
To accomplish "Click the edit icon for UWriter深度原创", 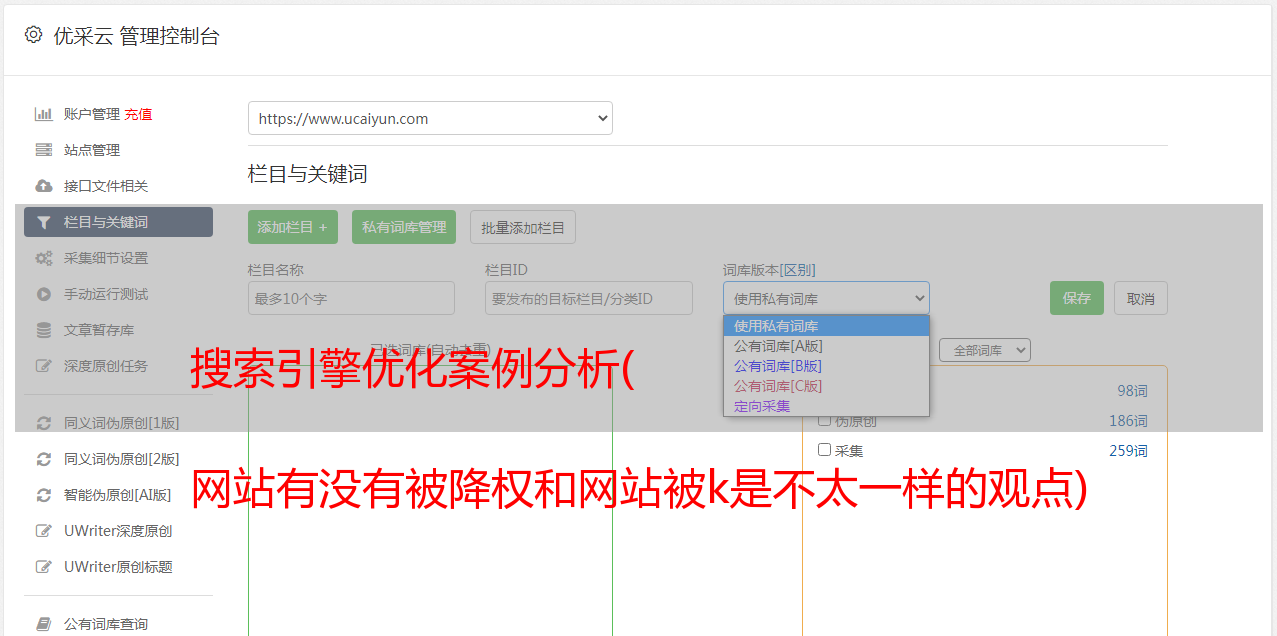I will [43, 531].
